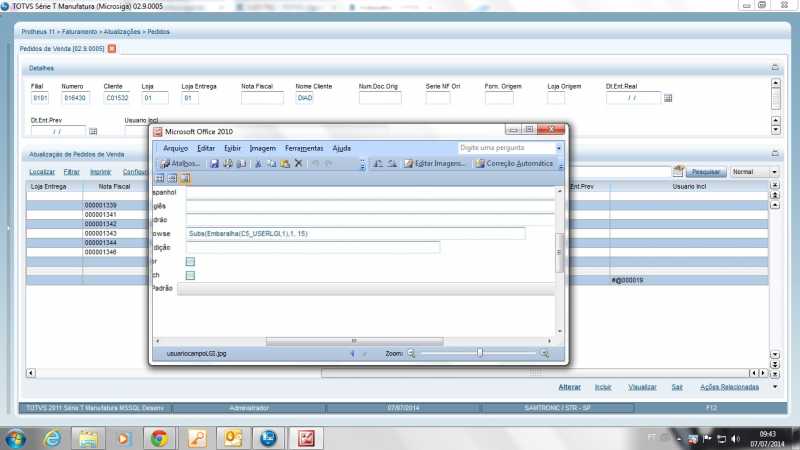The width and height of the screenshot is (800, 450).
Task: Click the volume icon in system tray
Action: (x=735, y=439)
